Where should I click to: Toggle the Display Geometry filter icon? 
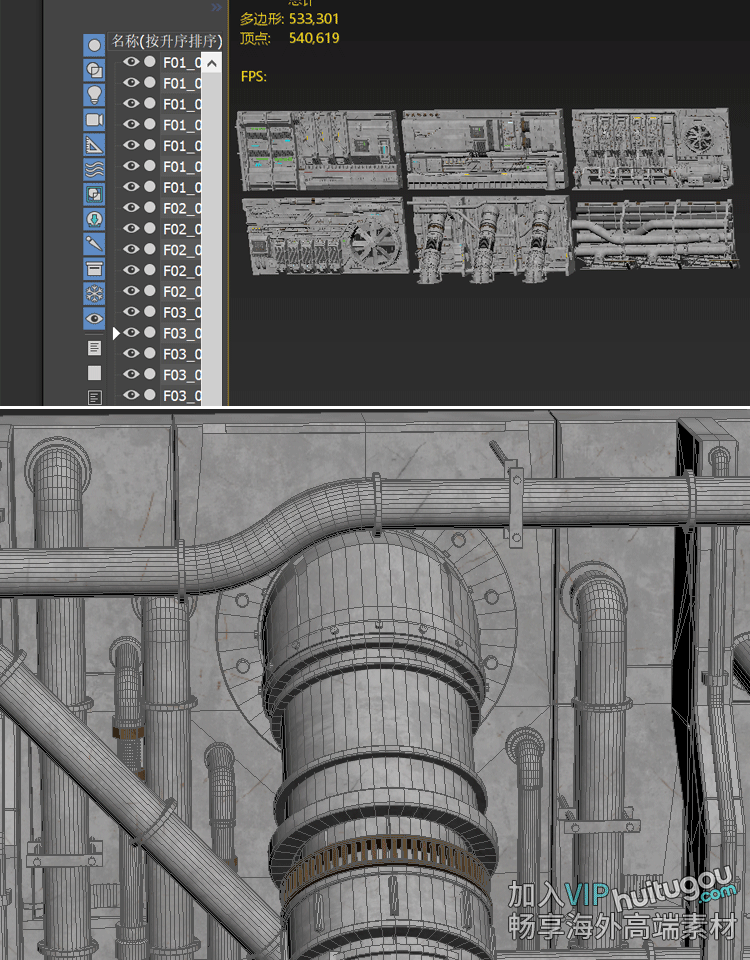[94, 46]
